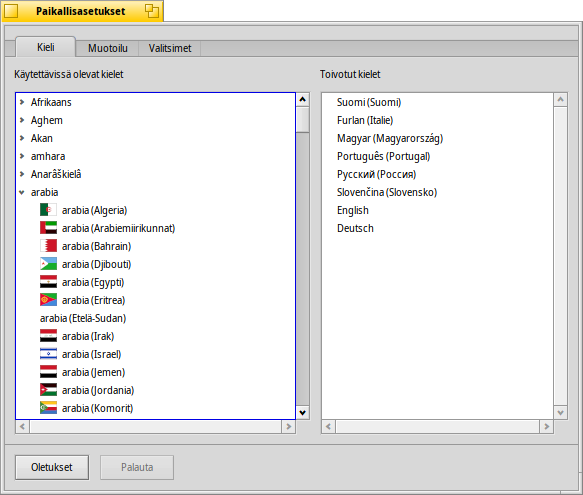583x495 pixels.
Task: Click preferred languages scroll down arrow
Action: click(561, 412)
